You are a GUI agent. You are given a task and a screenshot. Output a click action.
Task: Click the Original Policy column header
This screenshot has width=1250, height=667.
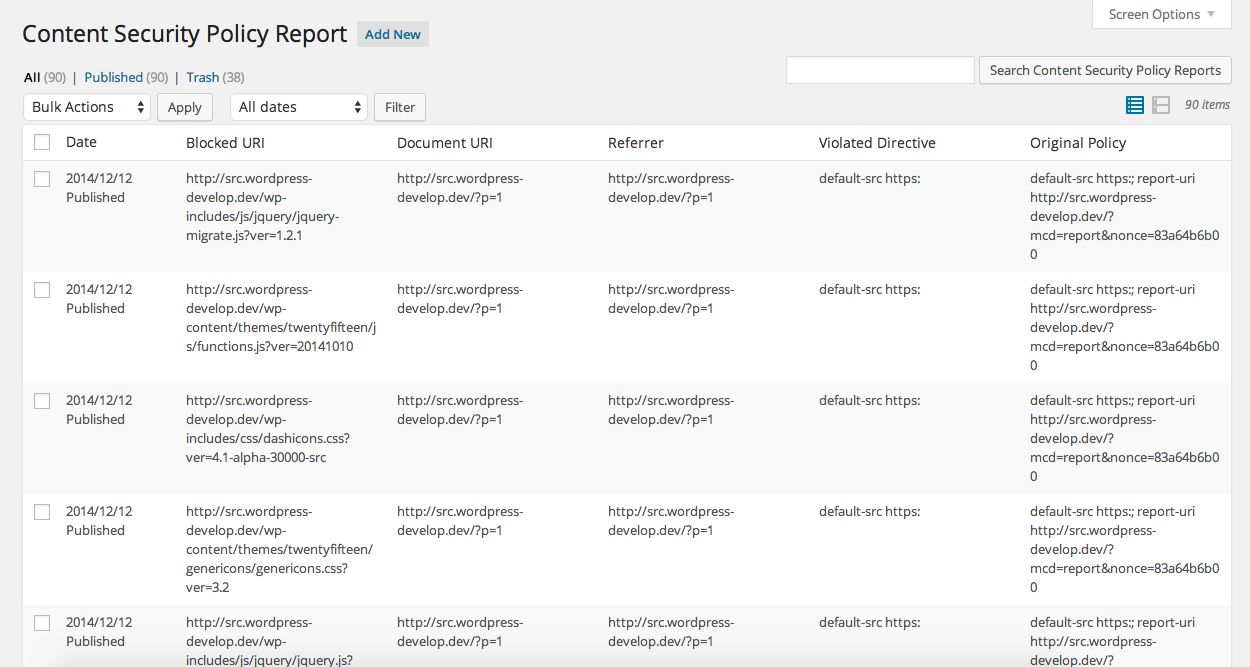(1078, 143)
